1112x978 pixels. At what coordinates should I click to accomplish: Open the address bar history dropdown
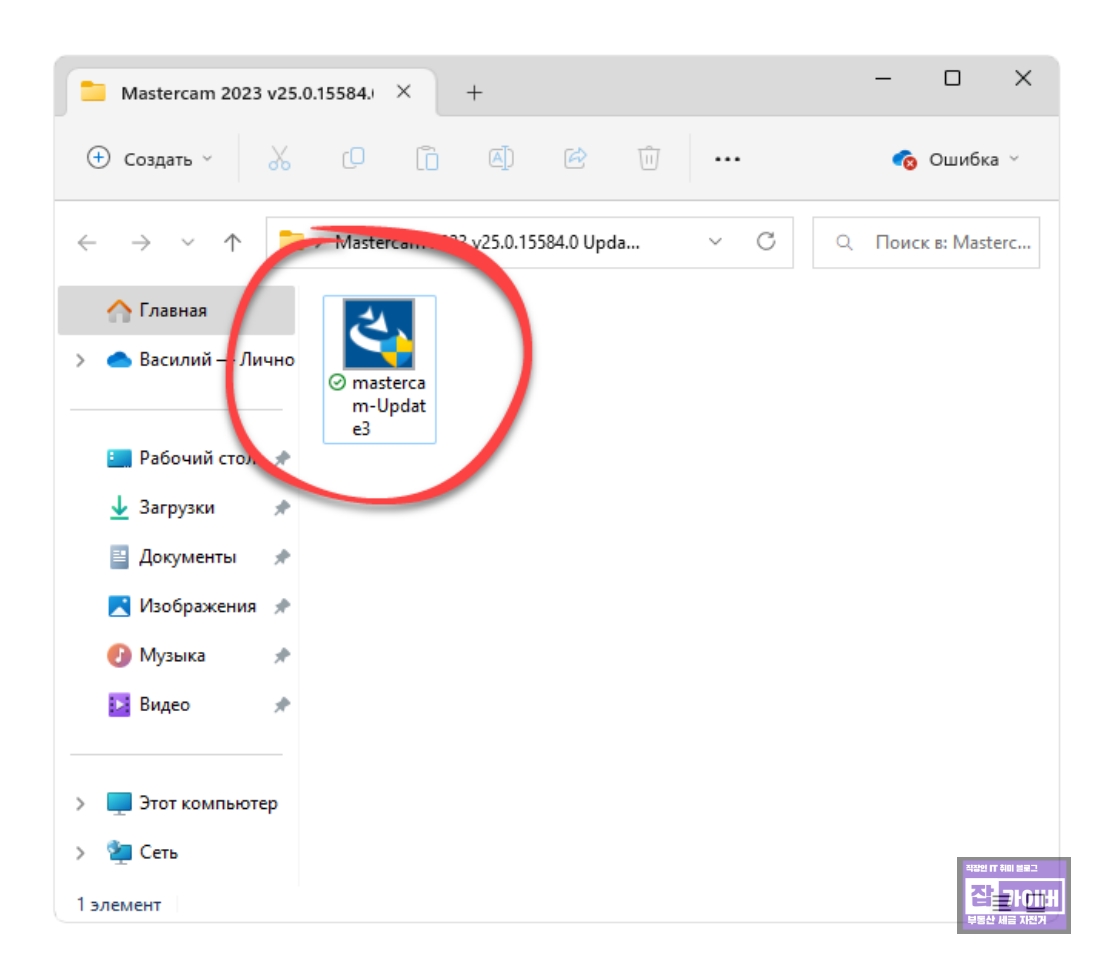pos(715,242)
